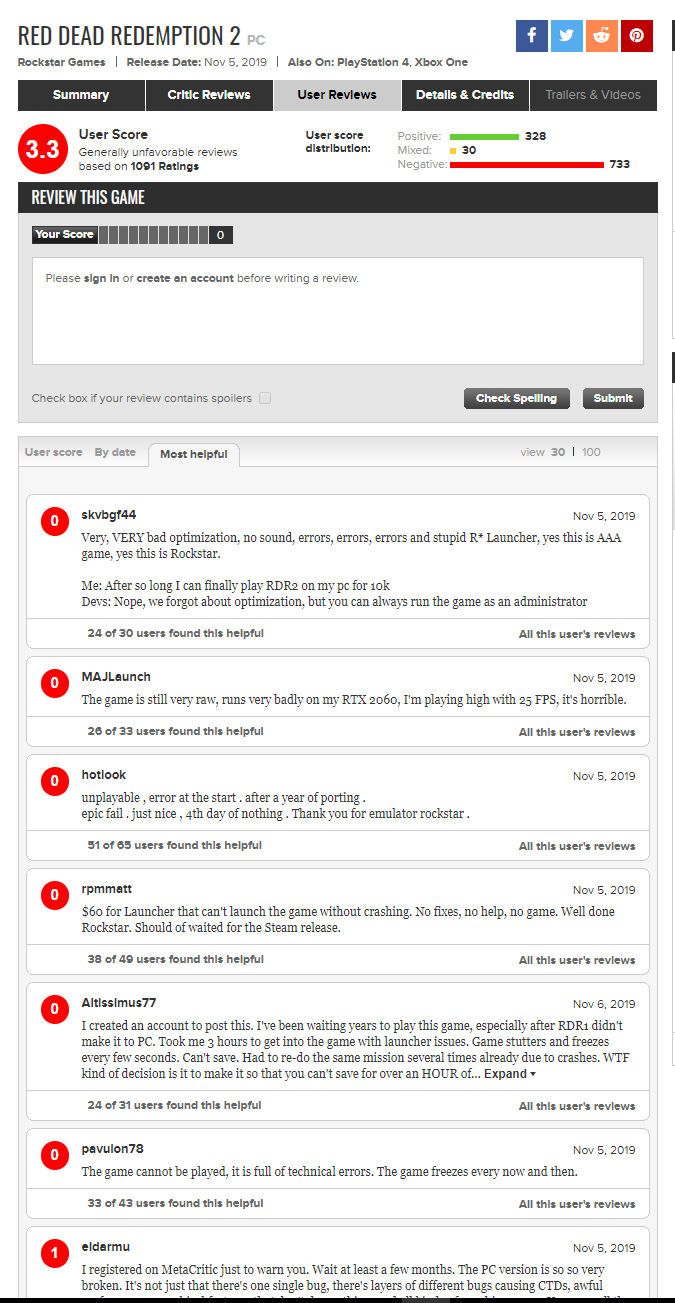Open hotlook's user profile
The height and width of the screenshot is (1303, 675).
pyautogui.click(x=103, y=775)
